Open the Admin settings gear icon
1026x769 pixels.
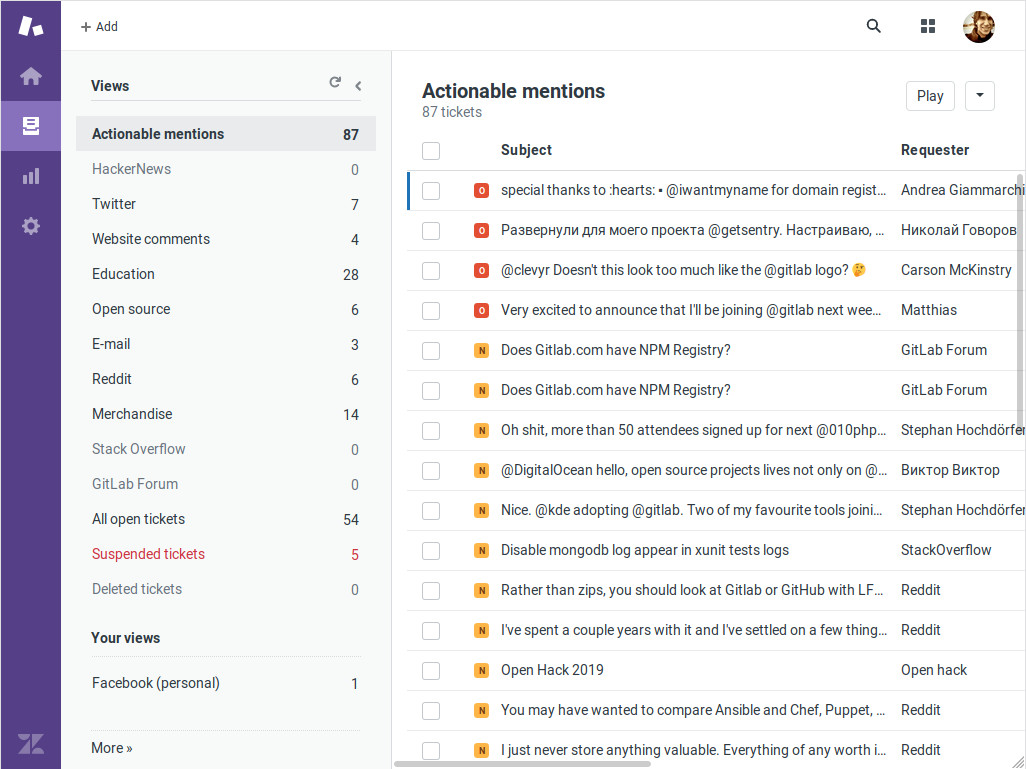coord(31,226)
